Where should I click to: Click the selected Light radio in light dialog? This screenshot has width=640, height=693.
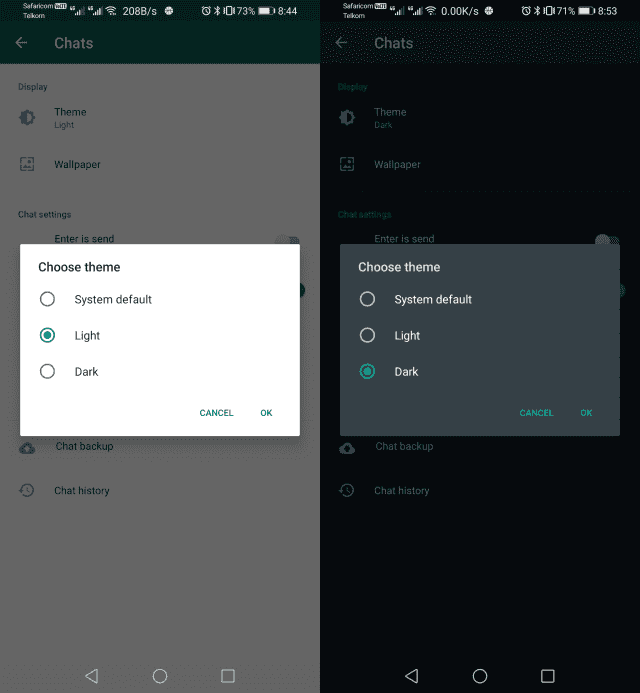(47, 336)
